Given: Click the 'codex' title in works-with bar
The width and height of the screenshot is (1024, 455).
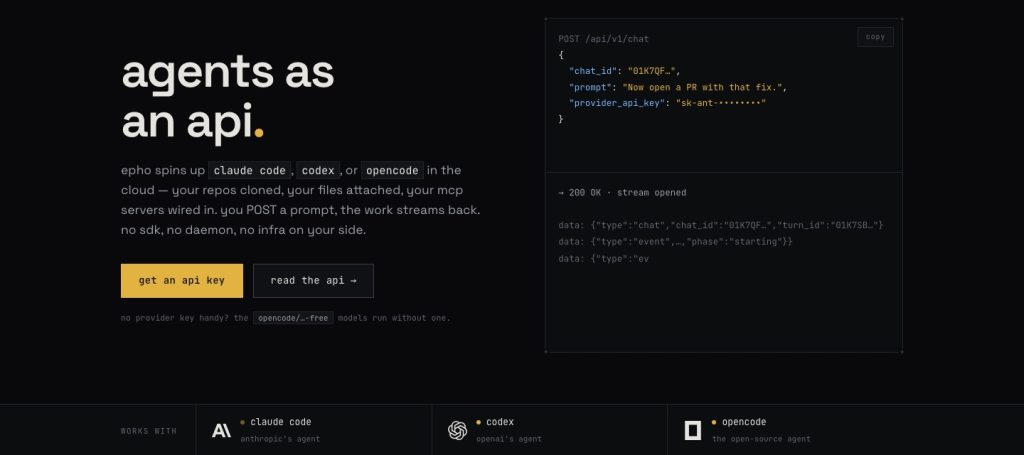Looking at the screenshot, I should [500, 422].
